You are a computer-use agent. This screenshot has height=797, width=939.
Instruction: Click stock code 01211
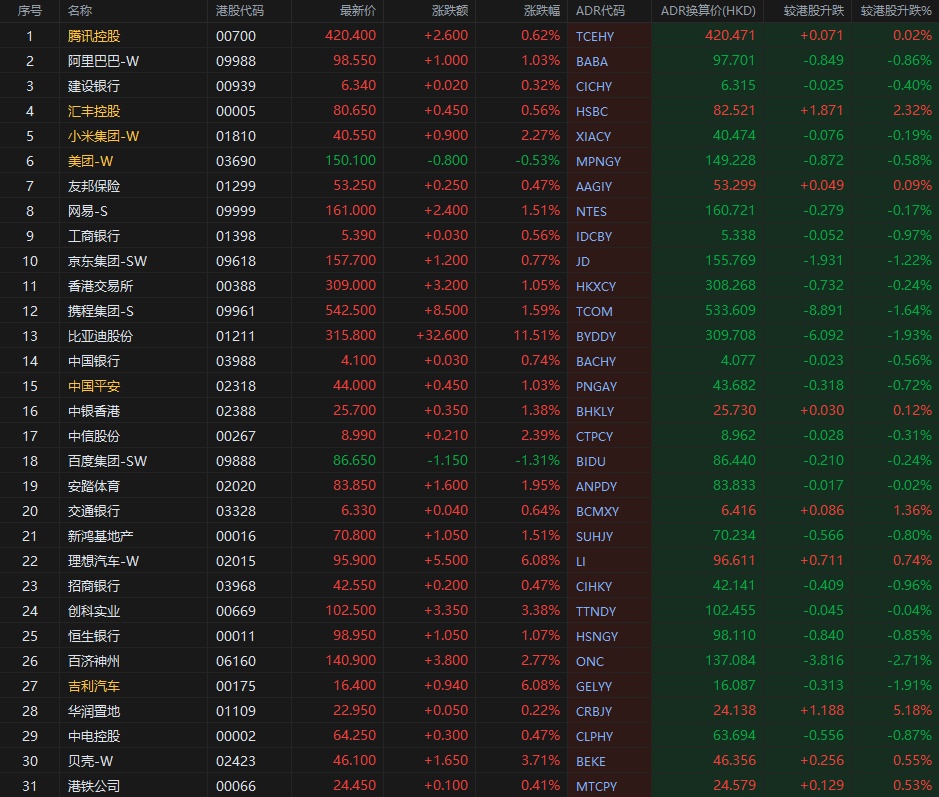click(x=235, y=336)
